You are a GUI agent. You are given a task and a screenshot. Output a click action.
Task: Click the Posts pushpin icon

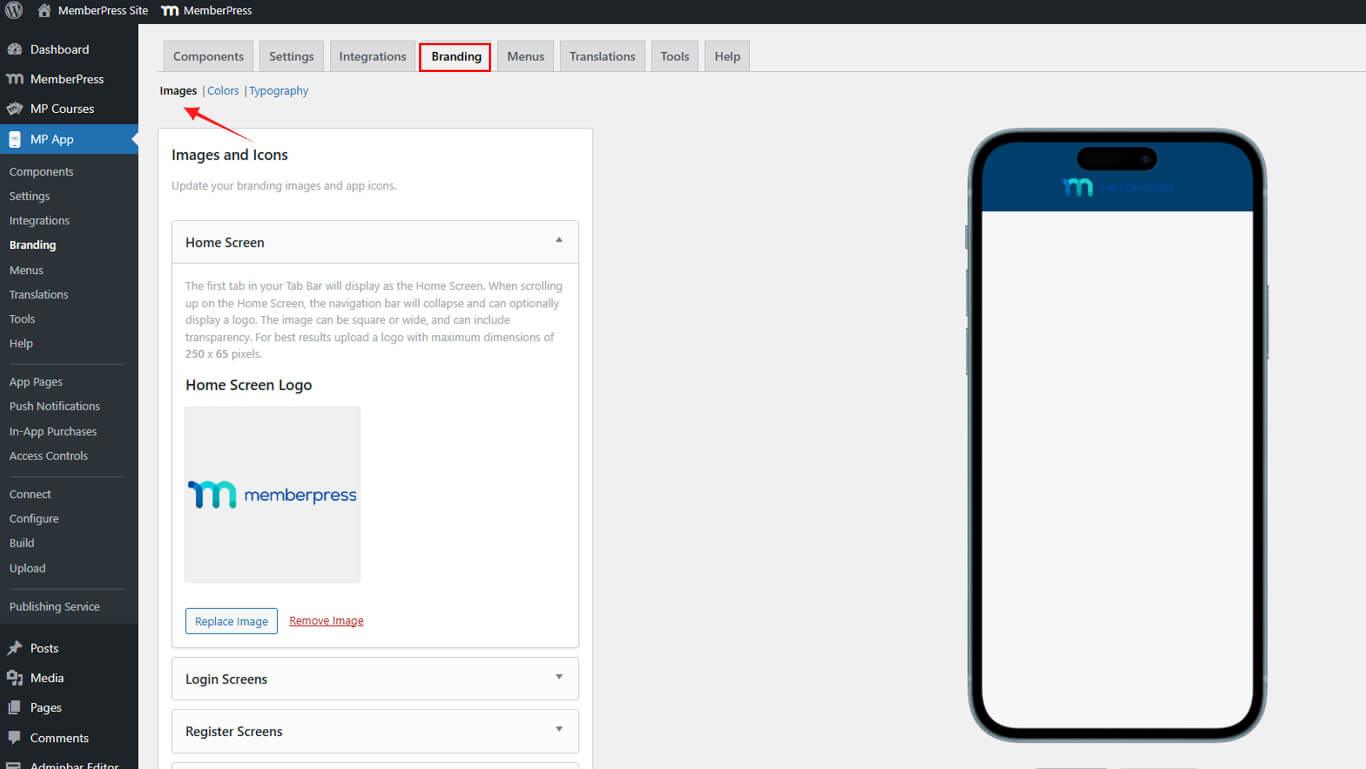(15, 648)
